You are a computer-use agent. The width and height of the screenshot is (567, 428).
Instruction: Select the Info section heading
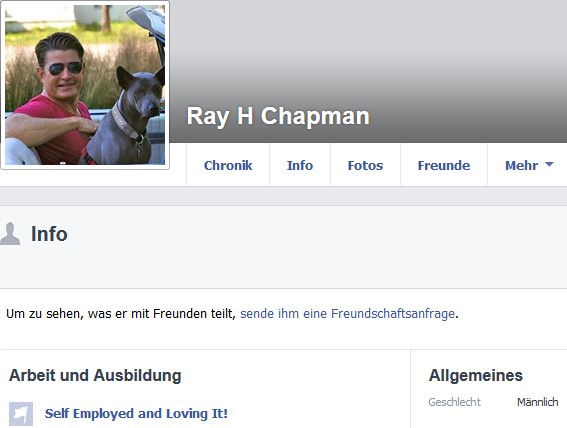pyautogui.click(x=49, y=234)
